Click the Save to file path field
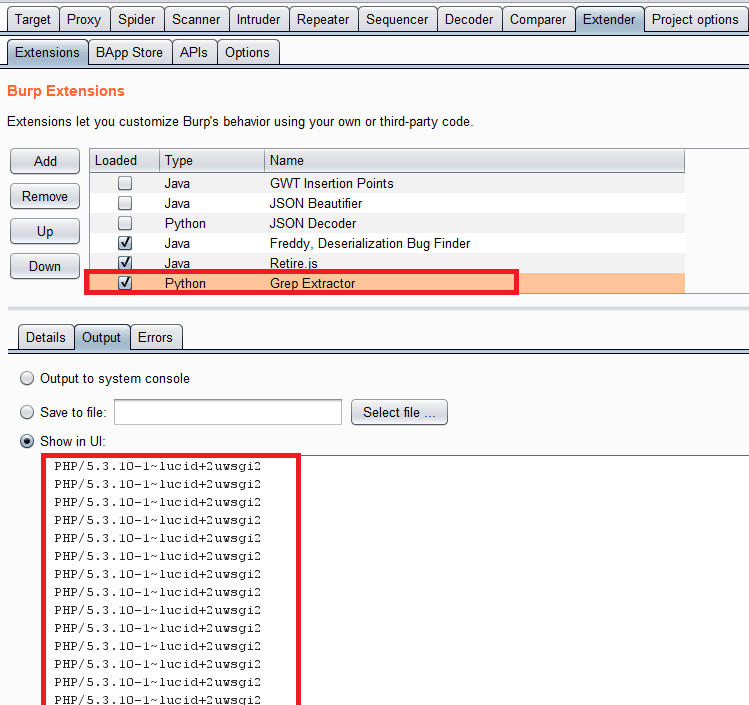Image resolution: width=749 pixels, height=705 pixels. 228,412
